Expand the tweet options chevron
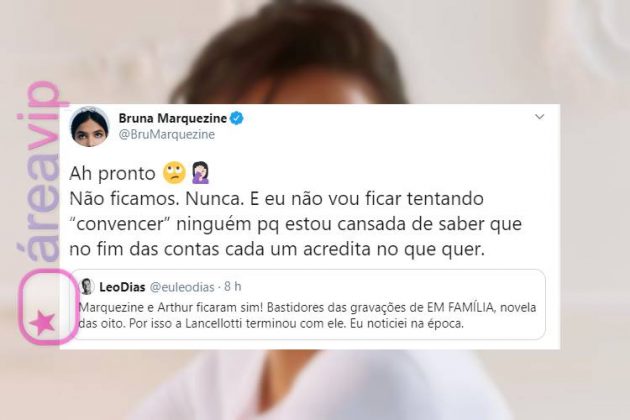 point(539,117)
